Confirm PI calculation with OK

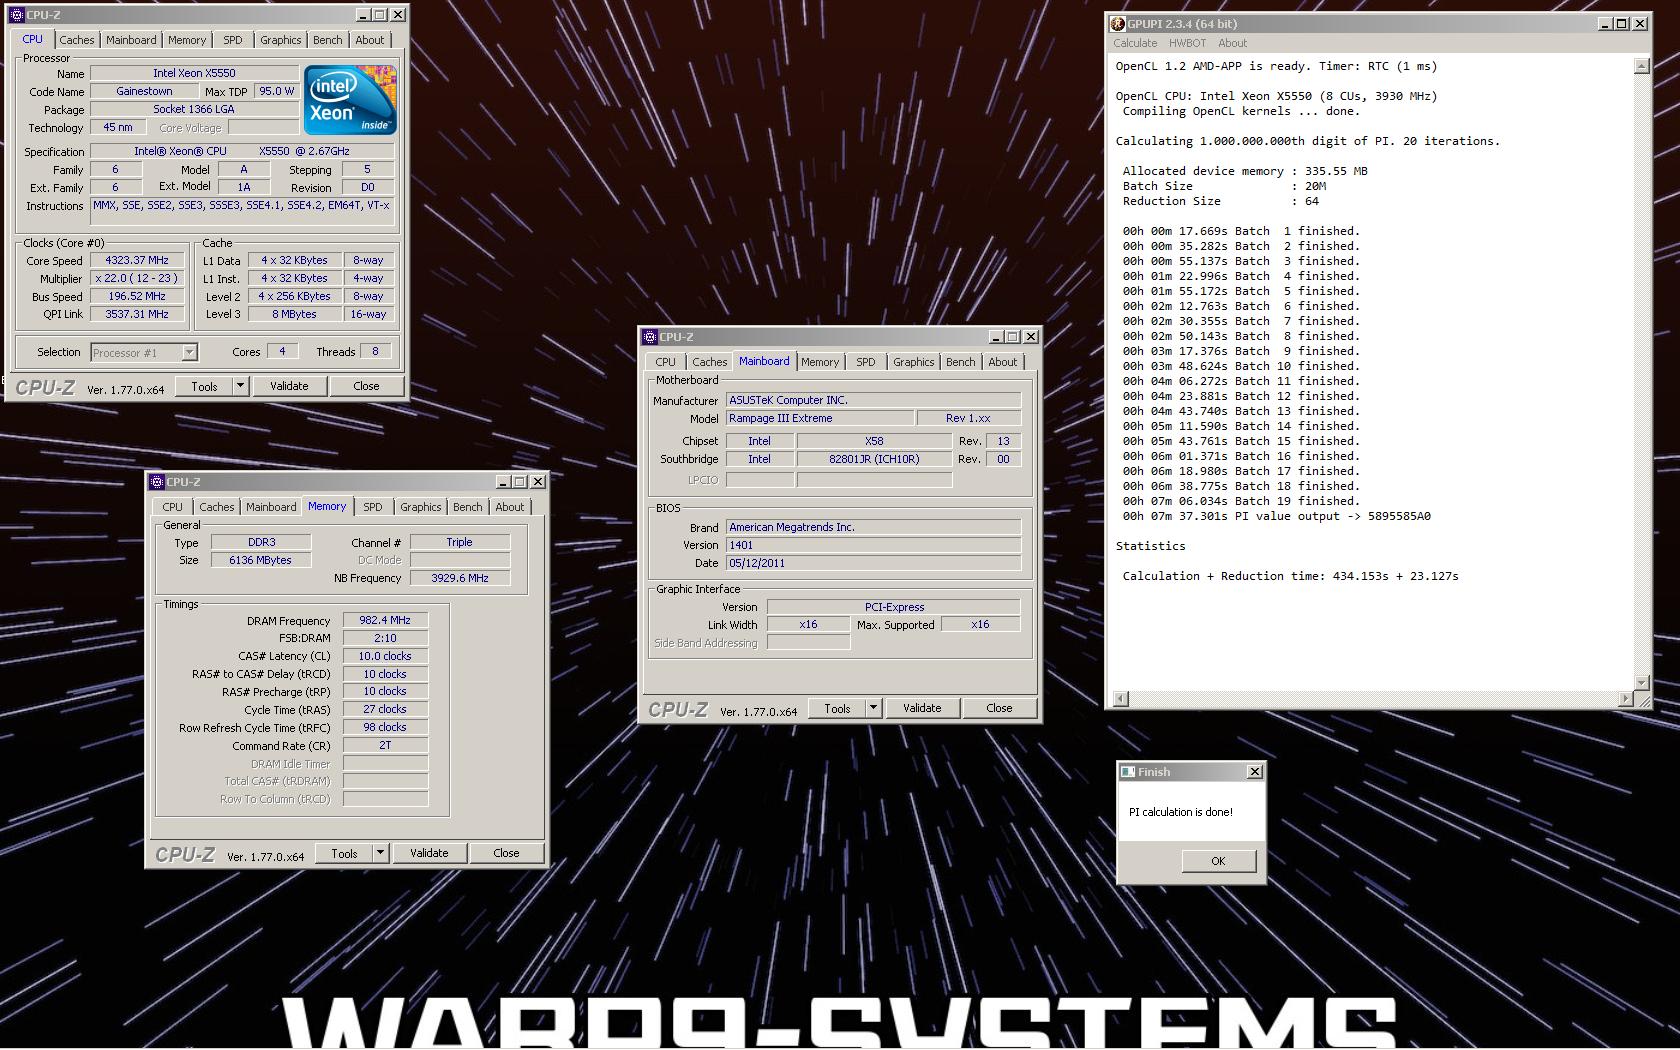1218,861
